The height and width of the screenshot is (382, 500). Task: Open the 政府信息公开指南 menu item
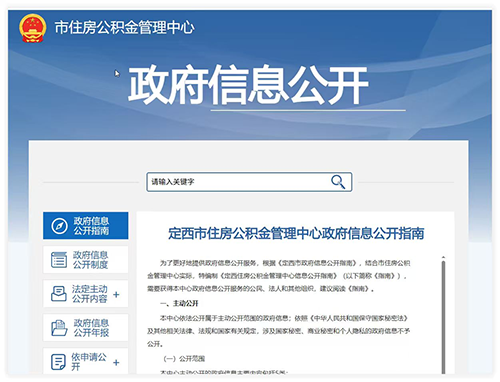pos(86,226)
